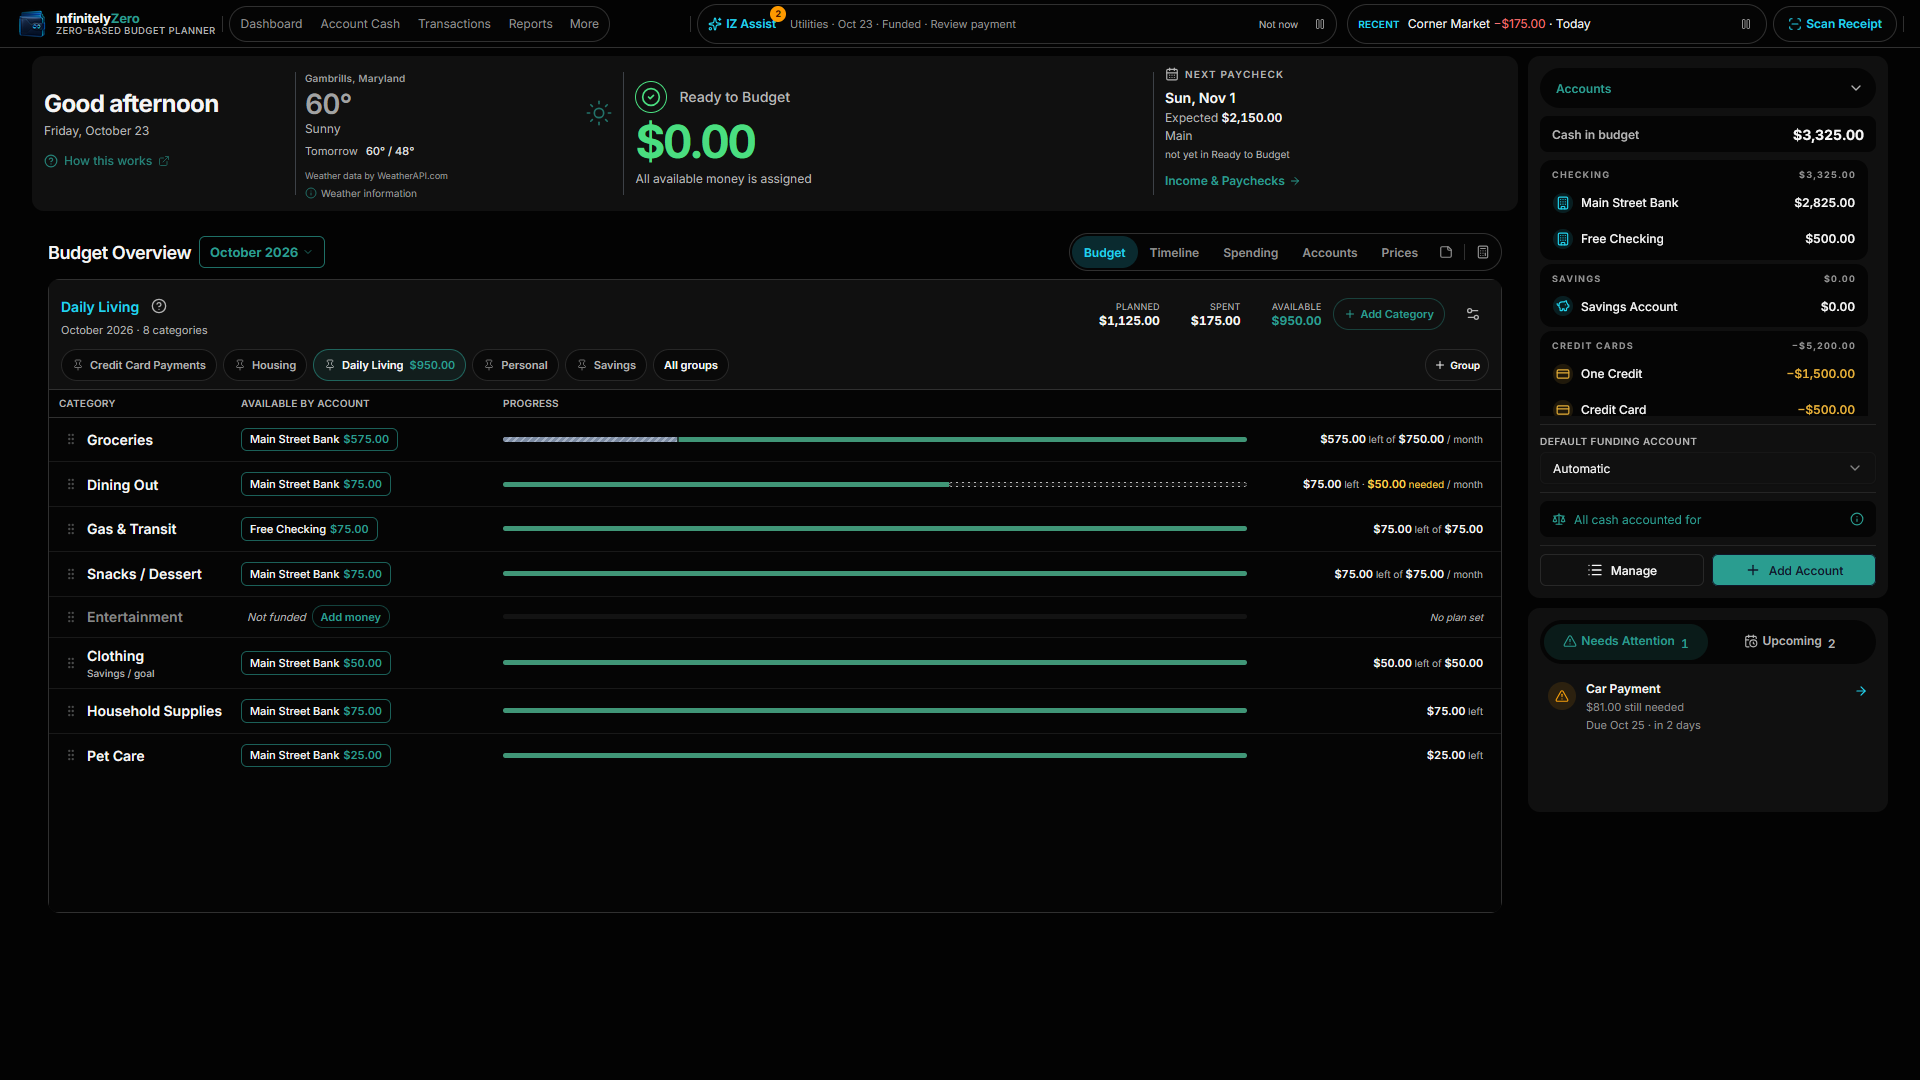Click the Weather information icon
This screenshot has height=1080, width=1920.
(x=311, y=193)
